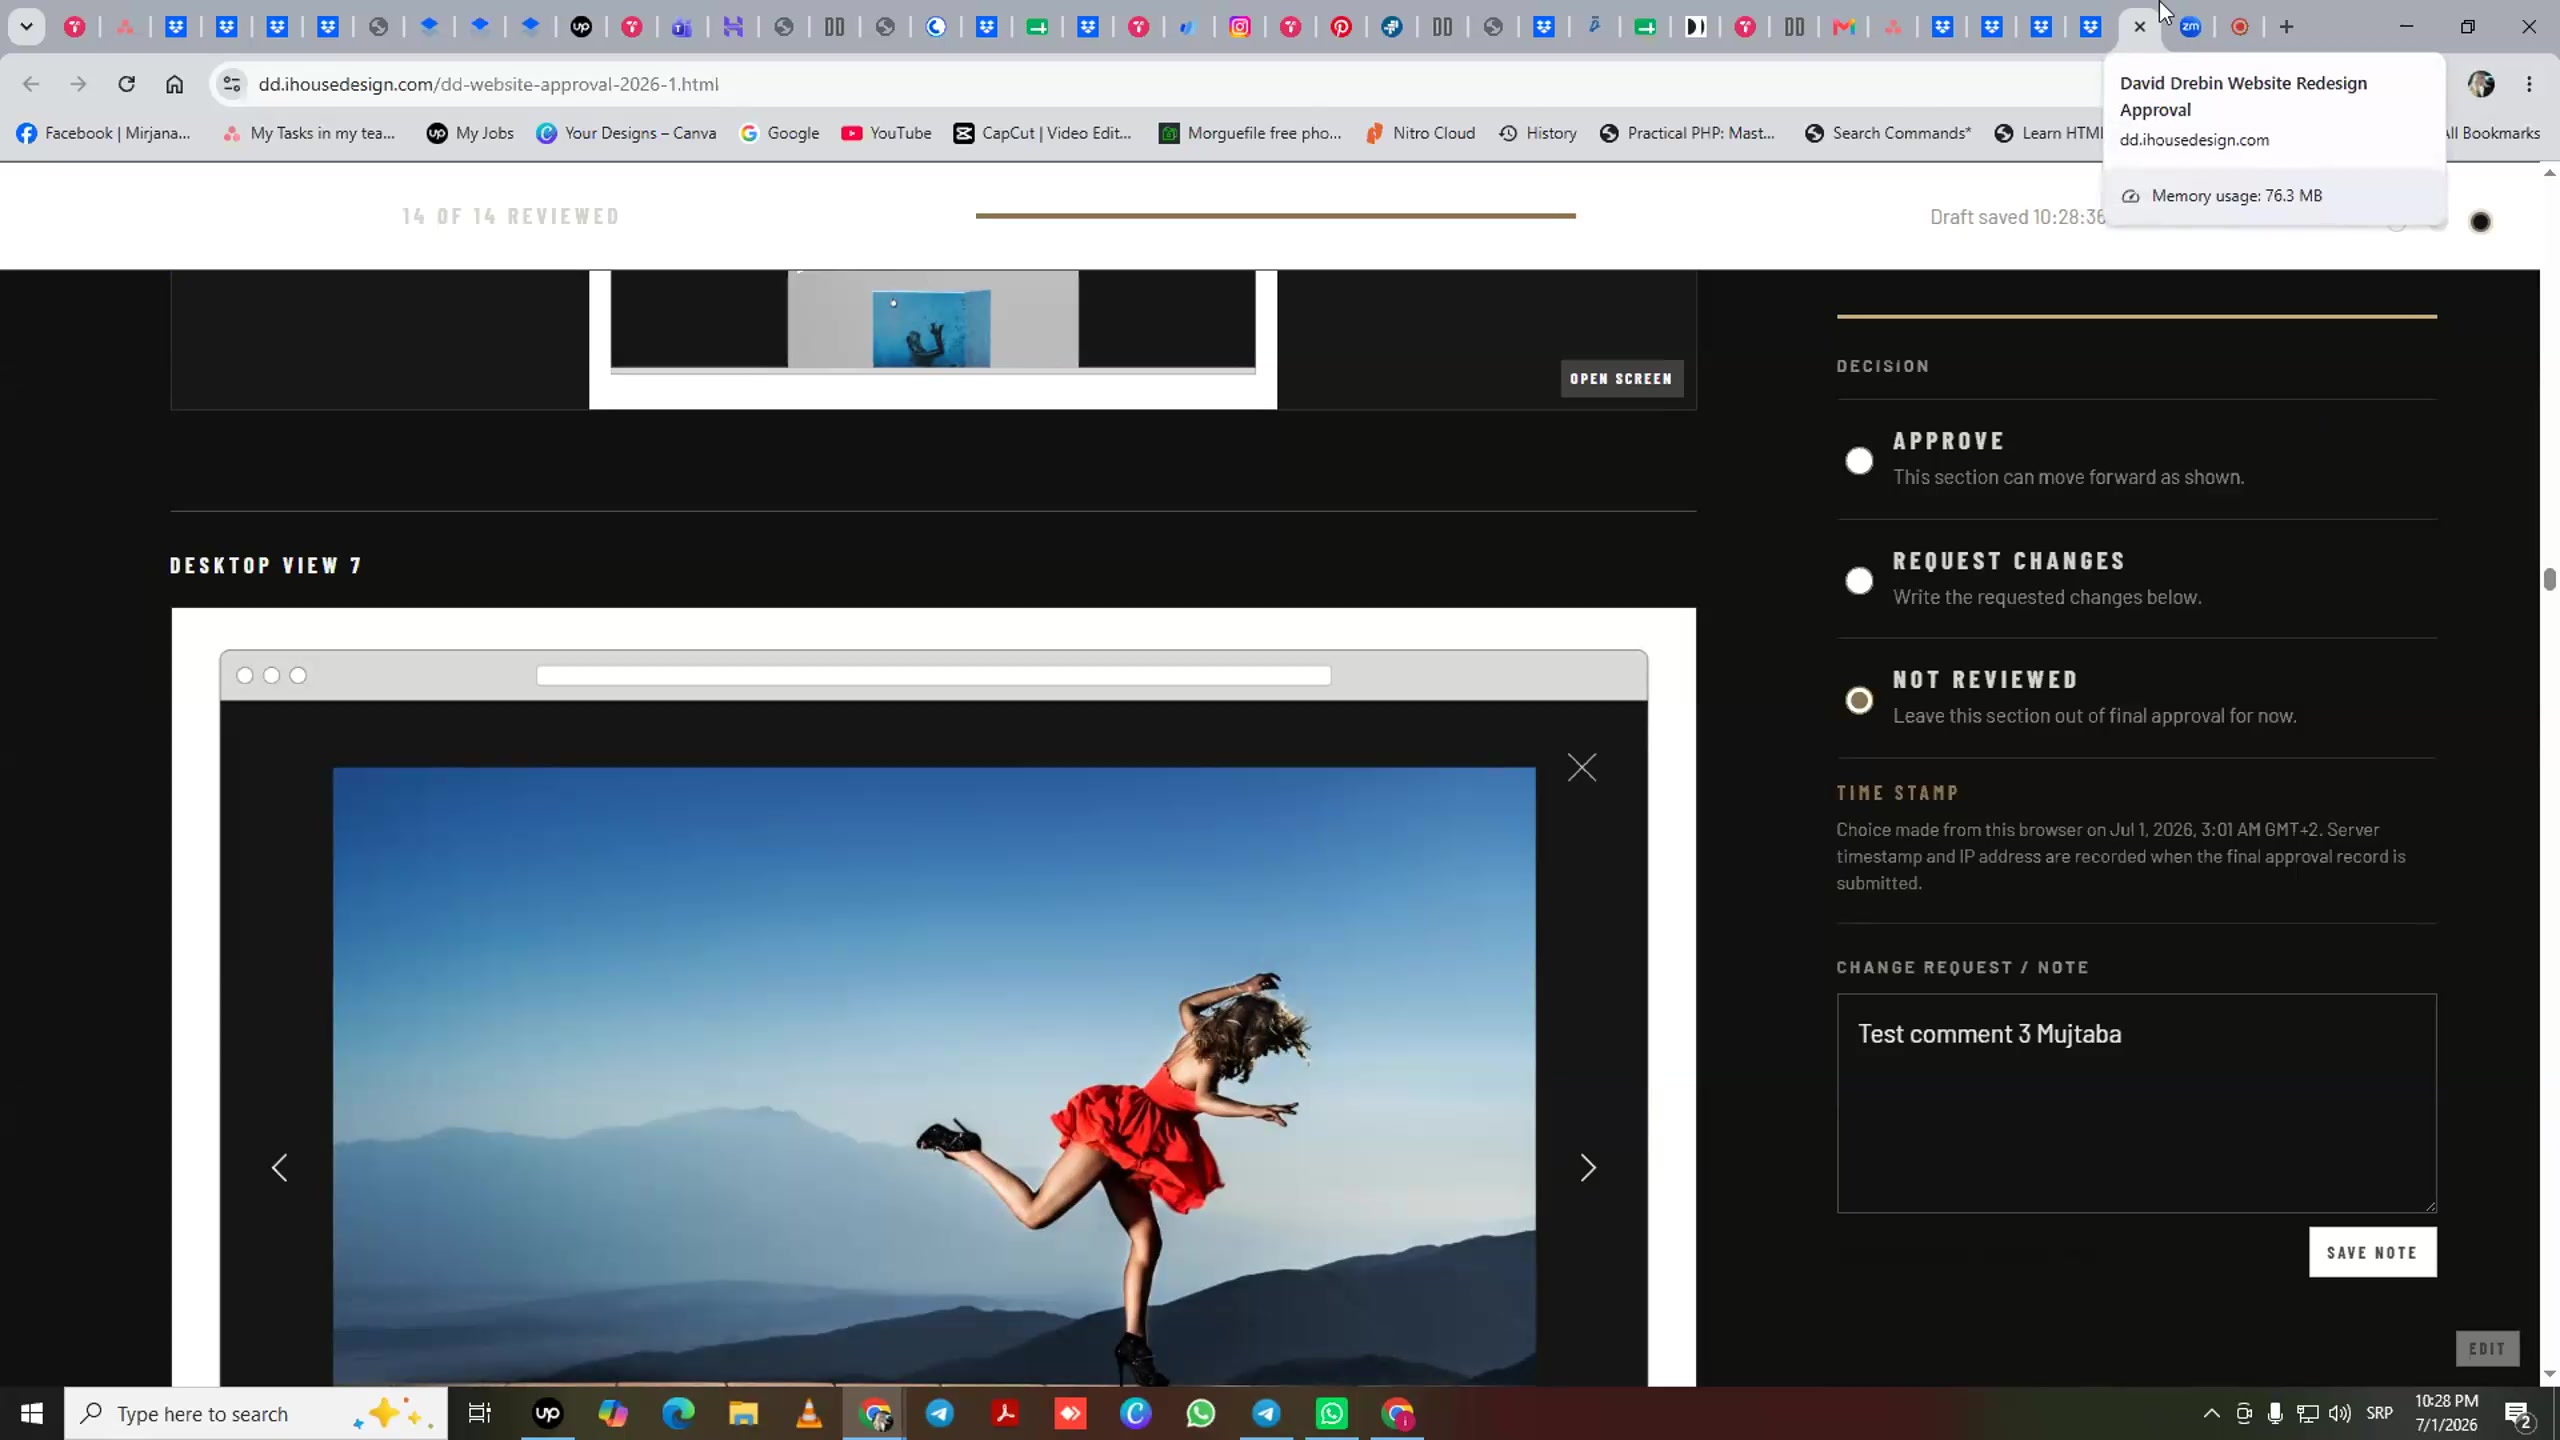The image size is (2560, 1440).
Task: Open WhatsApp from the taskbar
Action: 1201,1413
